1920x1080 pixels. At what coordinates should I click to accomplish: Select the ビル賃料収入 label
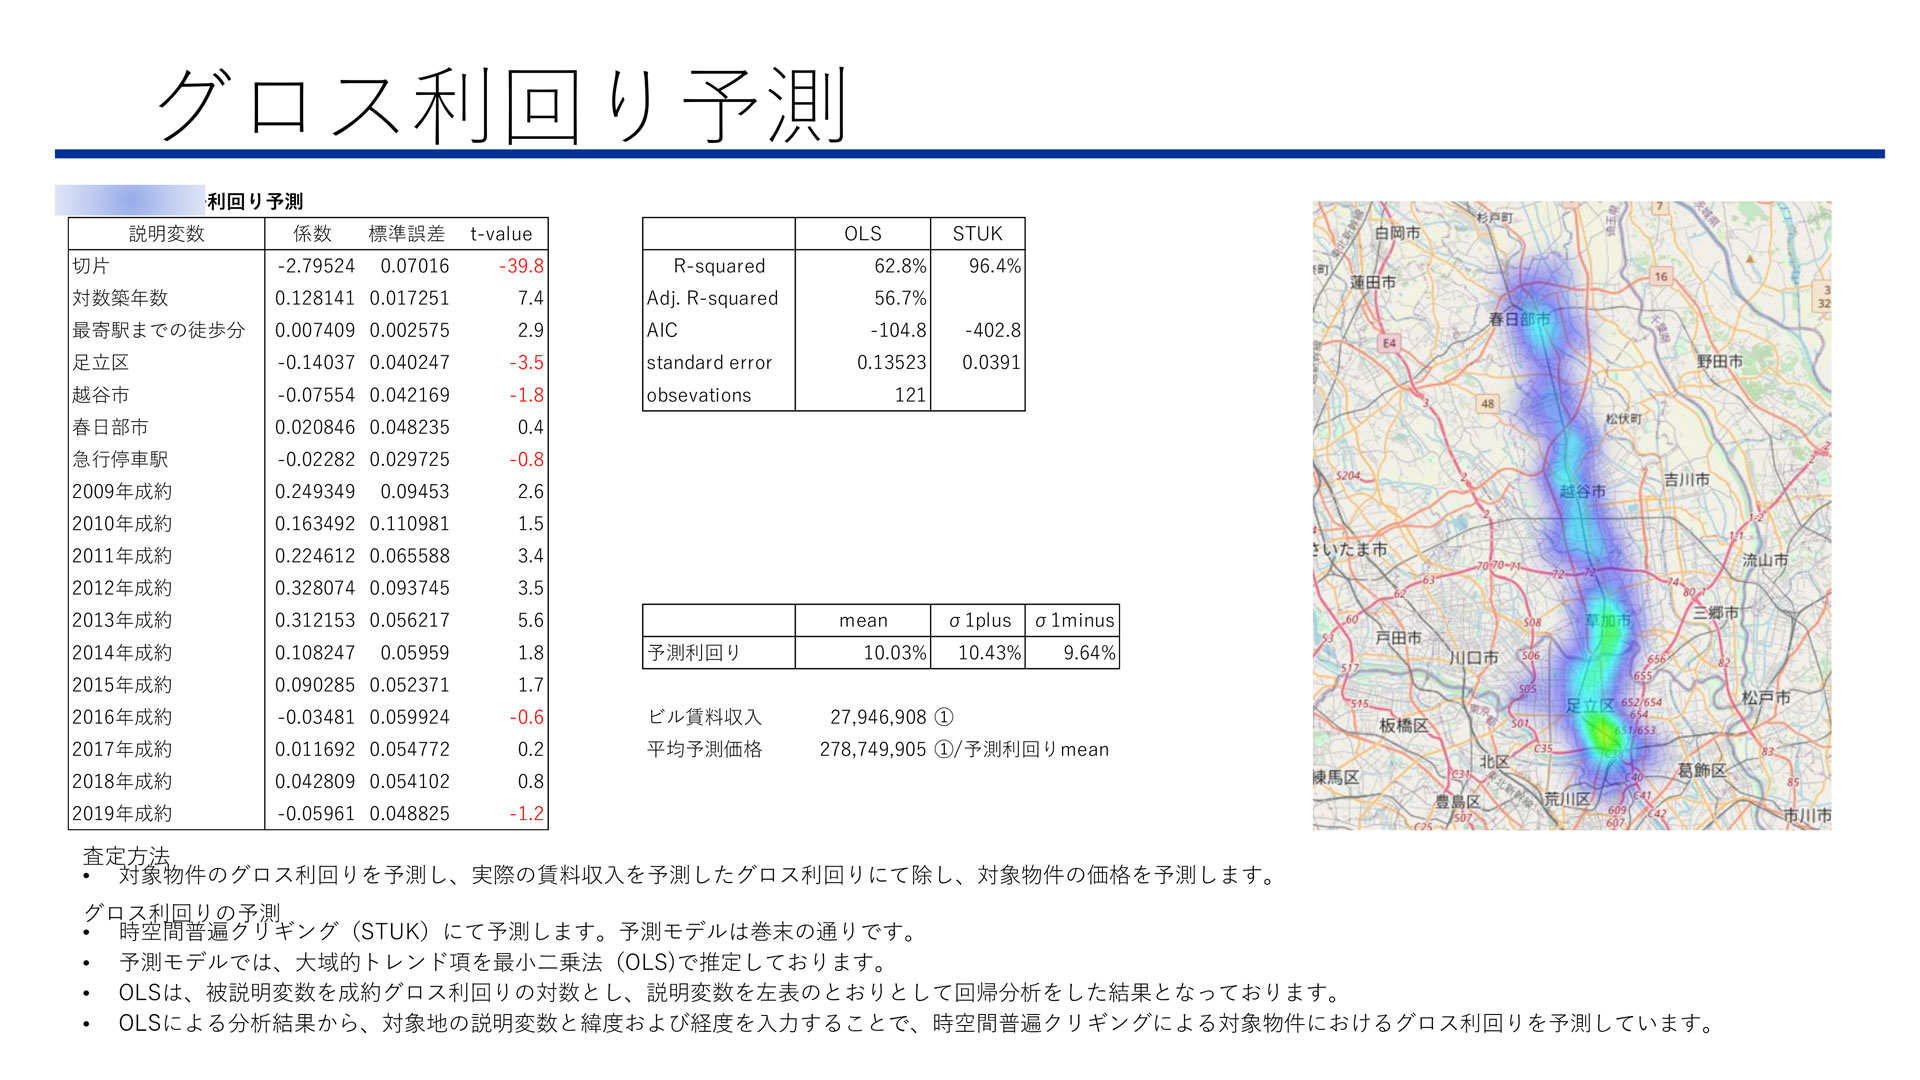[705, 717]
